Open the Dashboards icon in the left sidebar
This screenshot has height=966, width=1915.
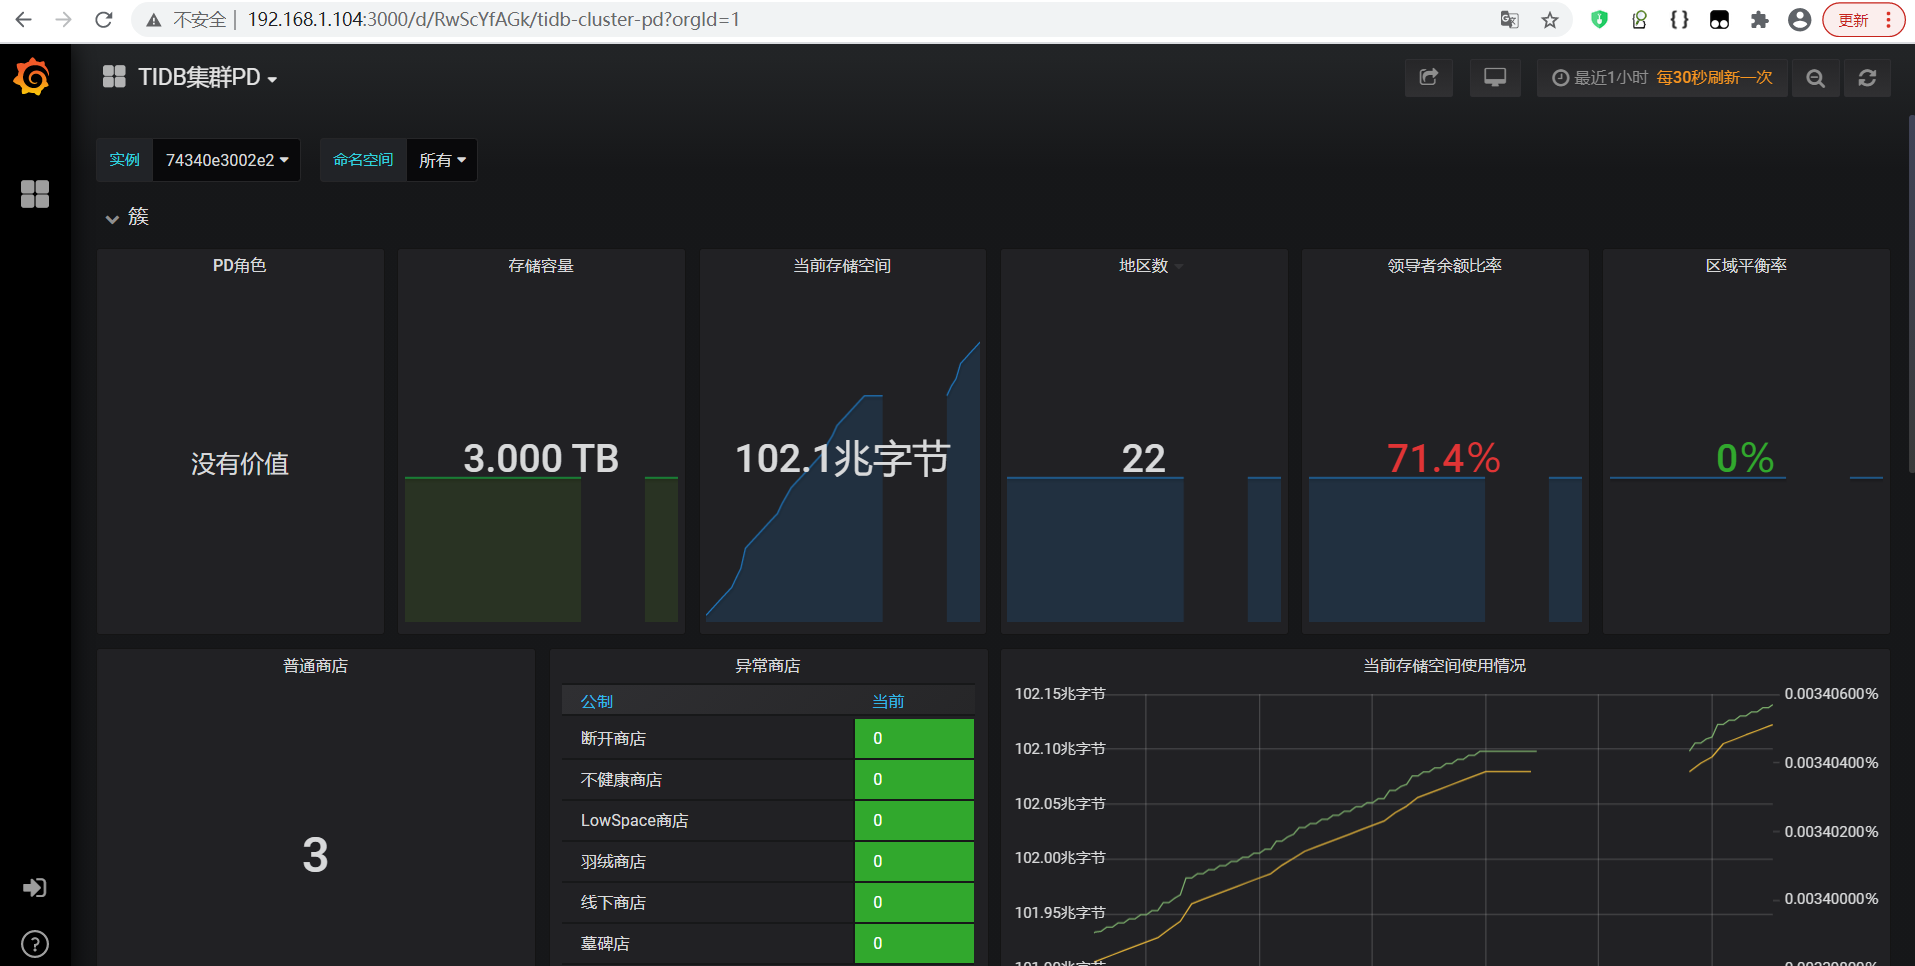34,194
